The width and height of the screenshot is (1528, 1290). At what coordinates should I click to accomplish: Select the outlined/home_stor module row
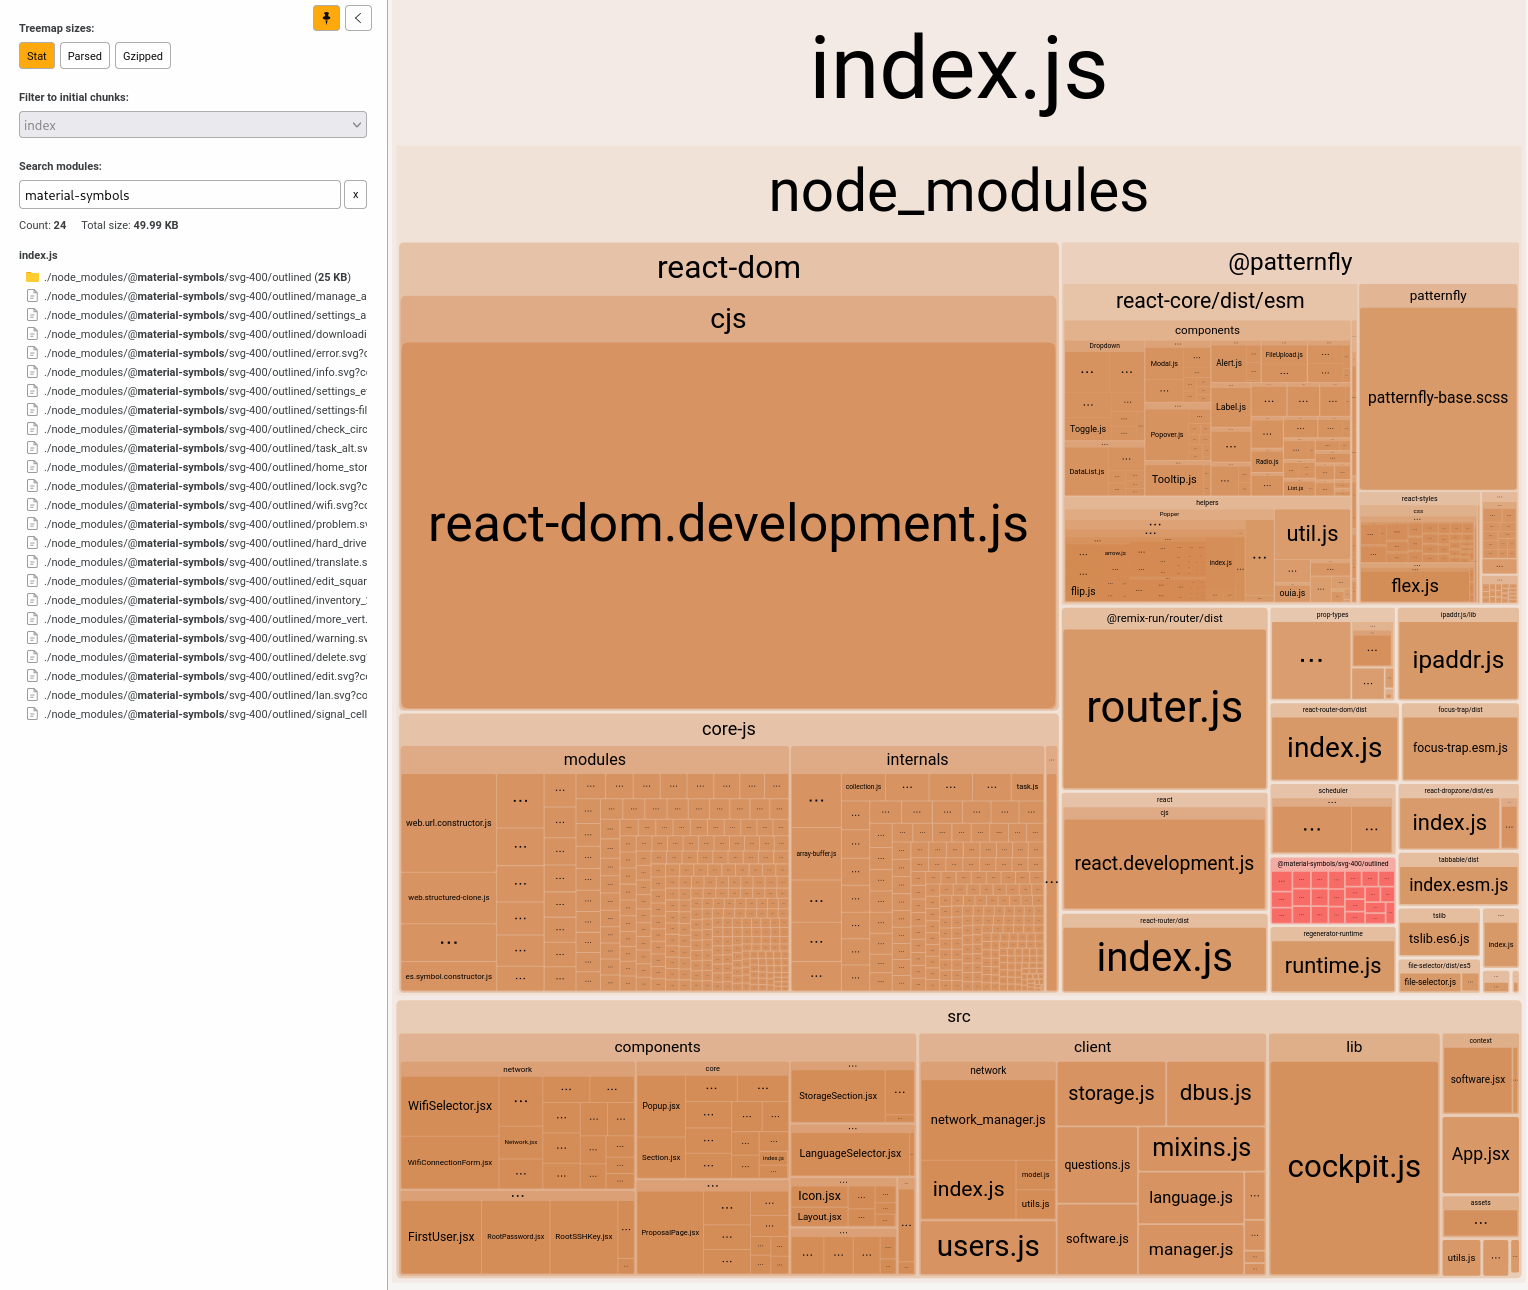tap(197, 467)
